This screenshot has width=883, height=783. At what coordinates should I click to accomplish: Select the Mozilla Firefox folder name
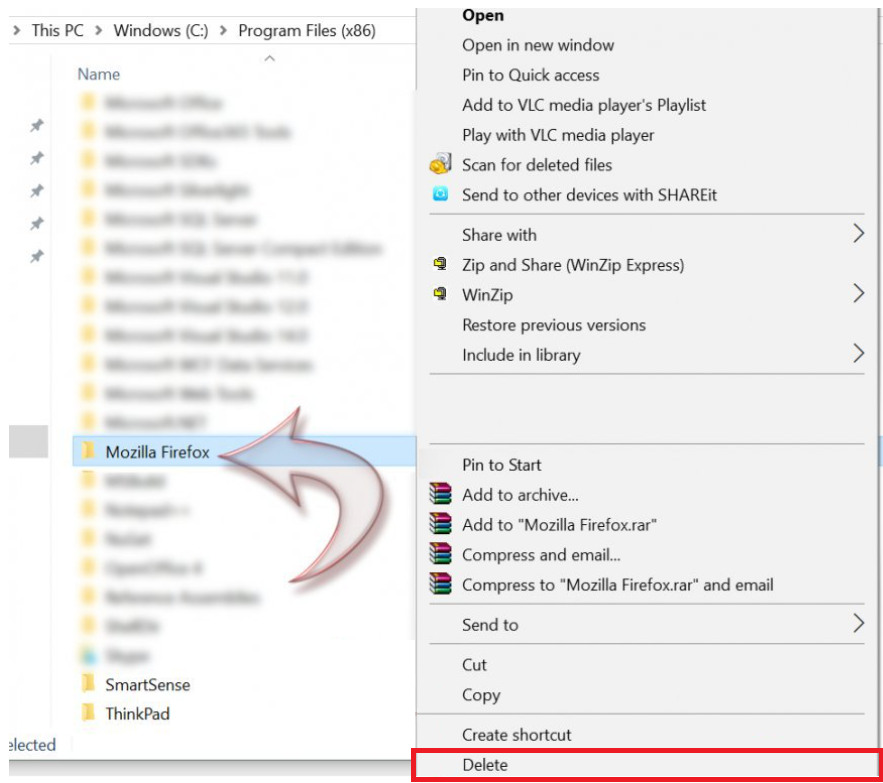tap(157, 452)
